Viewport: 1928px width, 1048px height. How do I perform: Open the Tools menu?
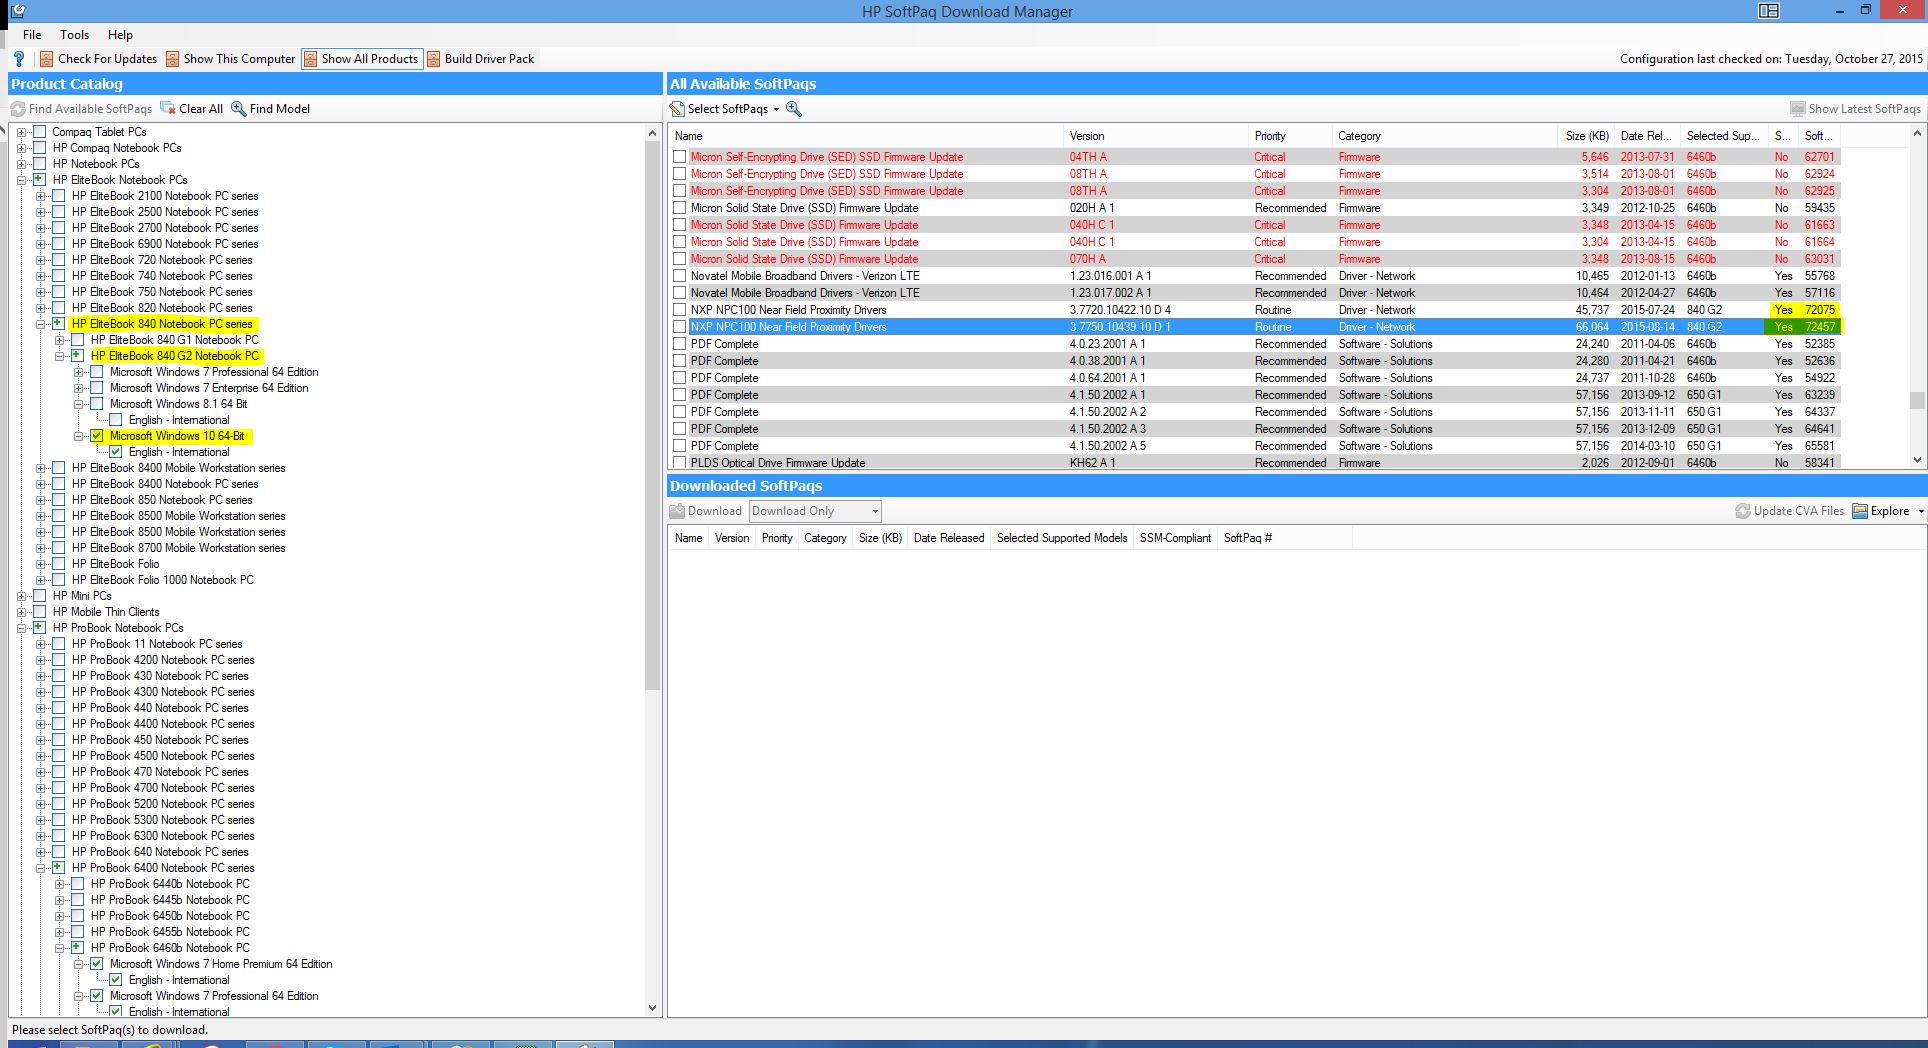[x=74, y=35]
